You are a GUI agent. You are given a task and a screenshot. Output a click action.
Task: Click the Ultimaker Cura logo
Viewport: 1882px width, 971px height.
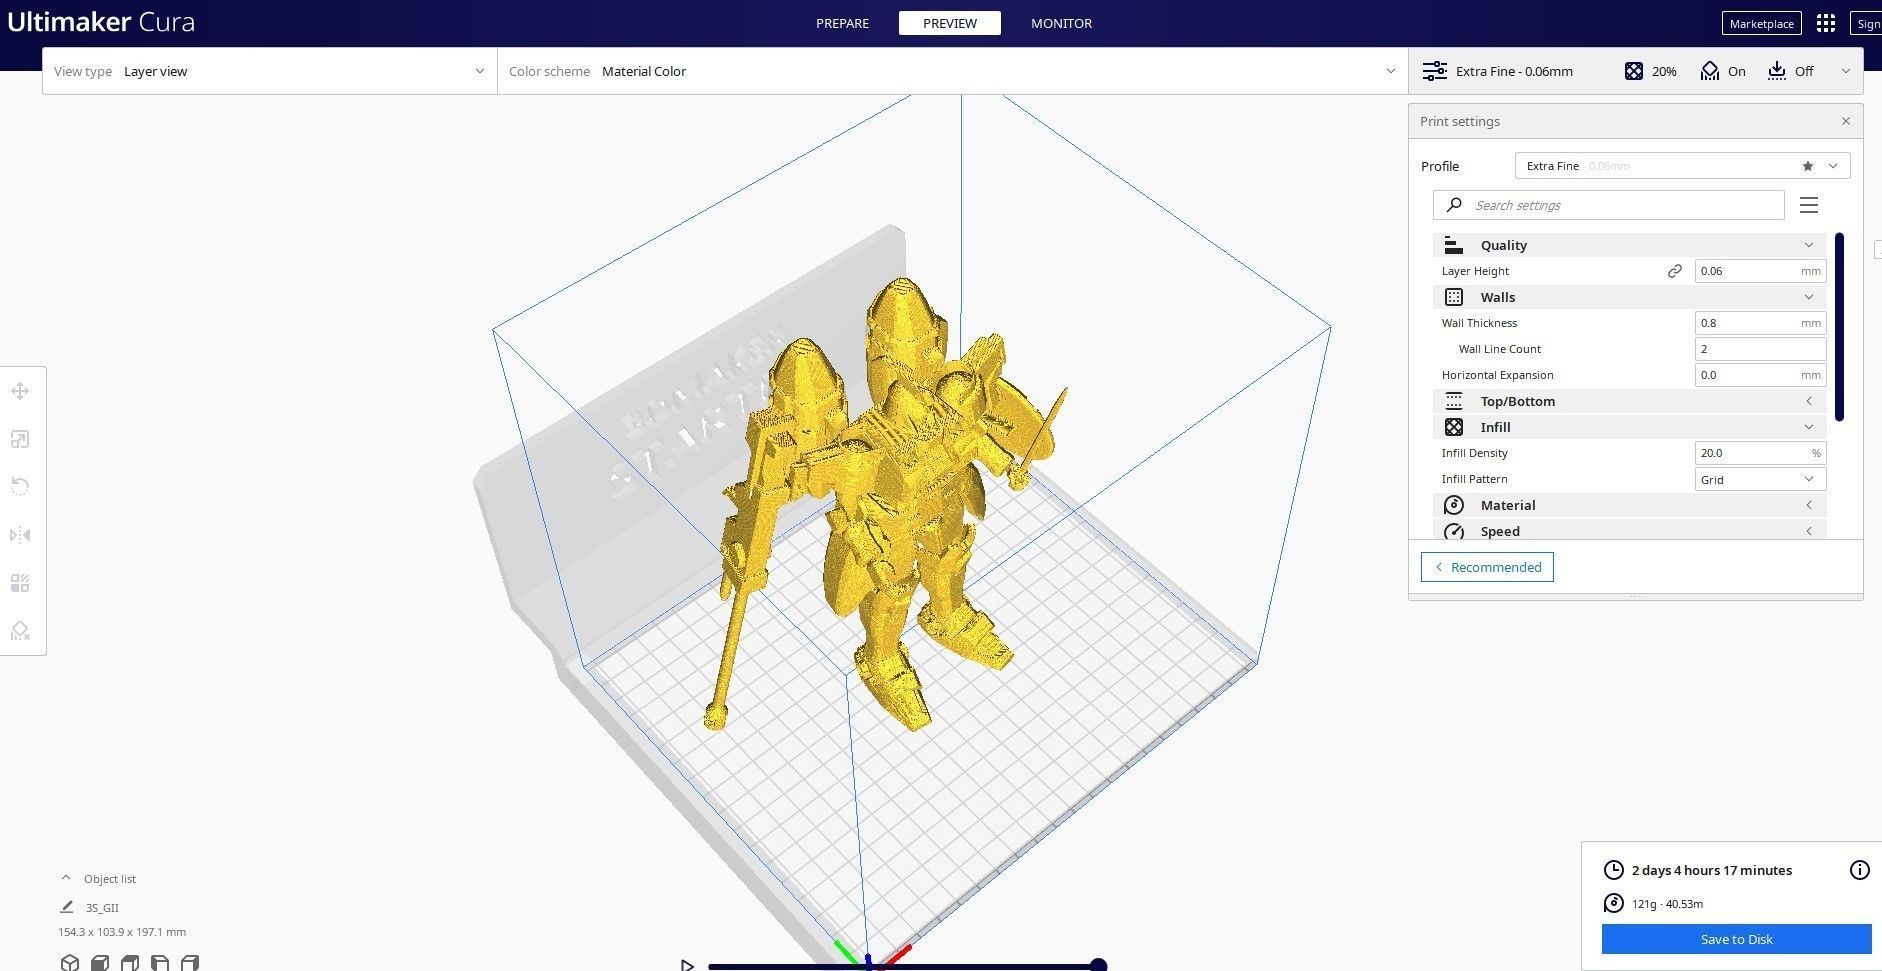click(x=101, y=22)
